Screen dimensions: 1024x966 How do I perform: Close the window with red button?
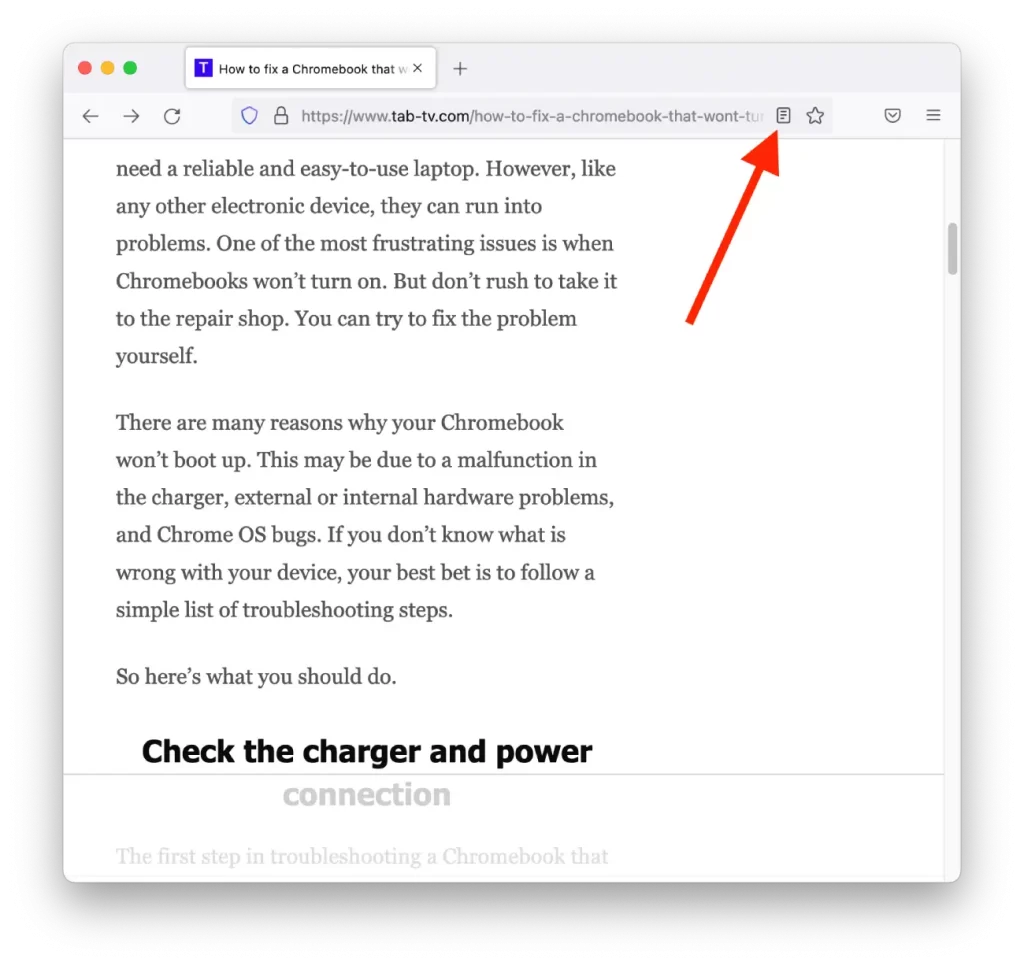click(85, 68)
